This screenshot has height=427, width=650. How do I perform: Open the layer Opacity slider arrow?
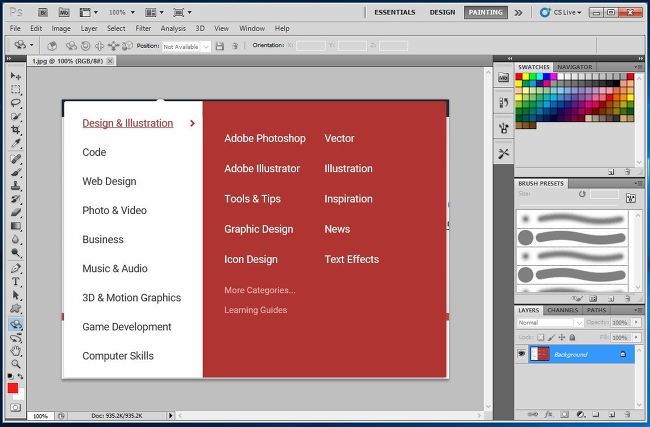[x=636, y=322]
